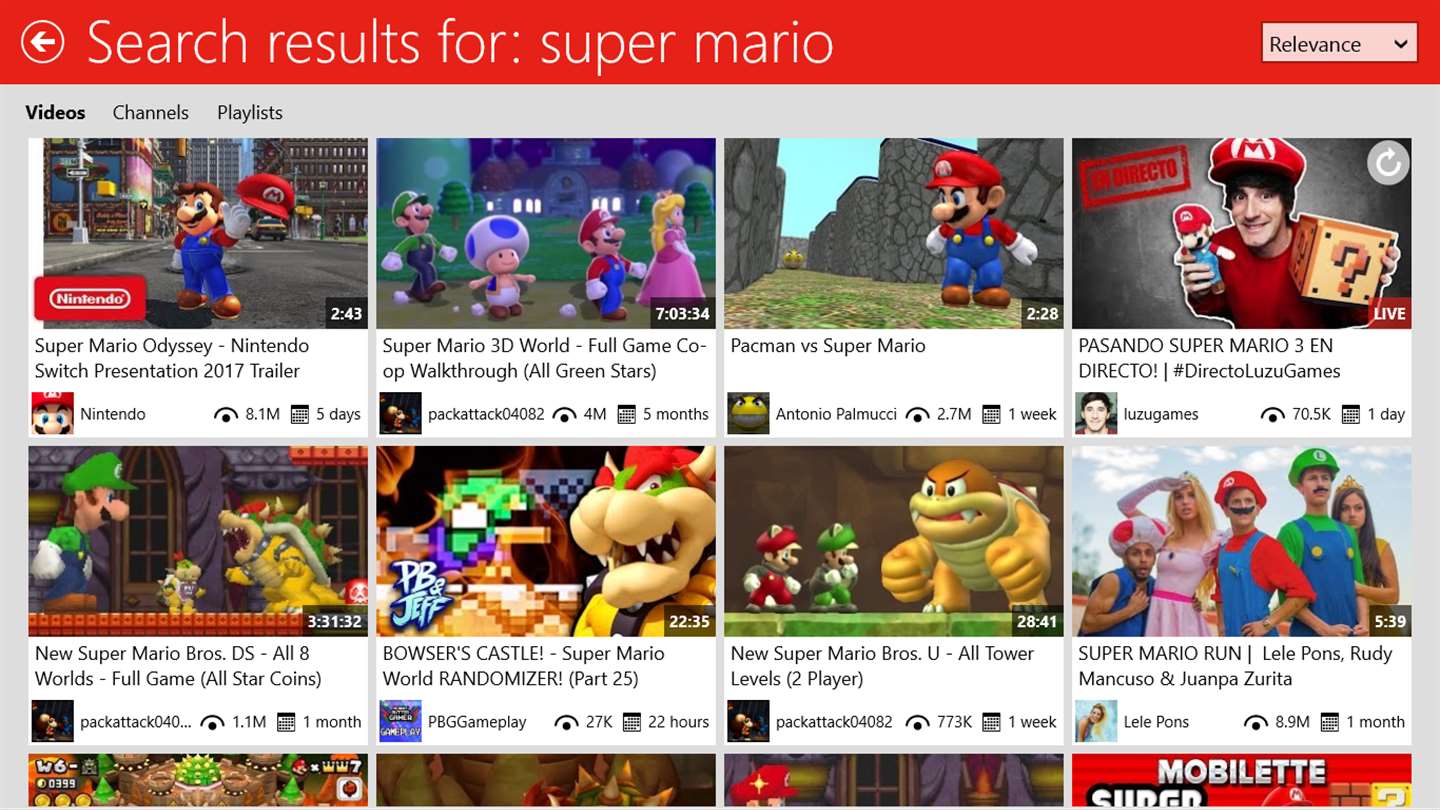The image size is (1440, 810).
Task: Click the eye views icon beside 8.1M
Action: 226,414
